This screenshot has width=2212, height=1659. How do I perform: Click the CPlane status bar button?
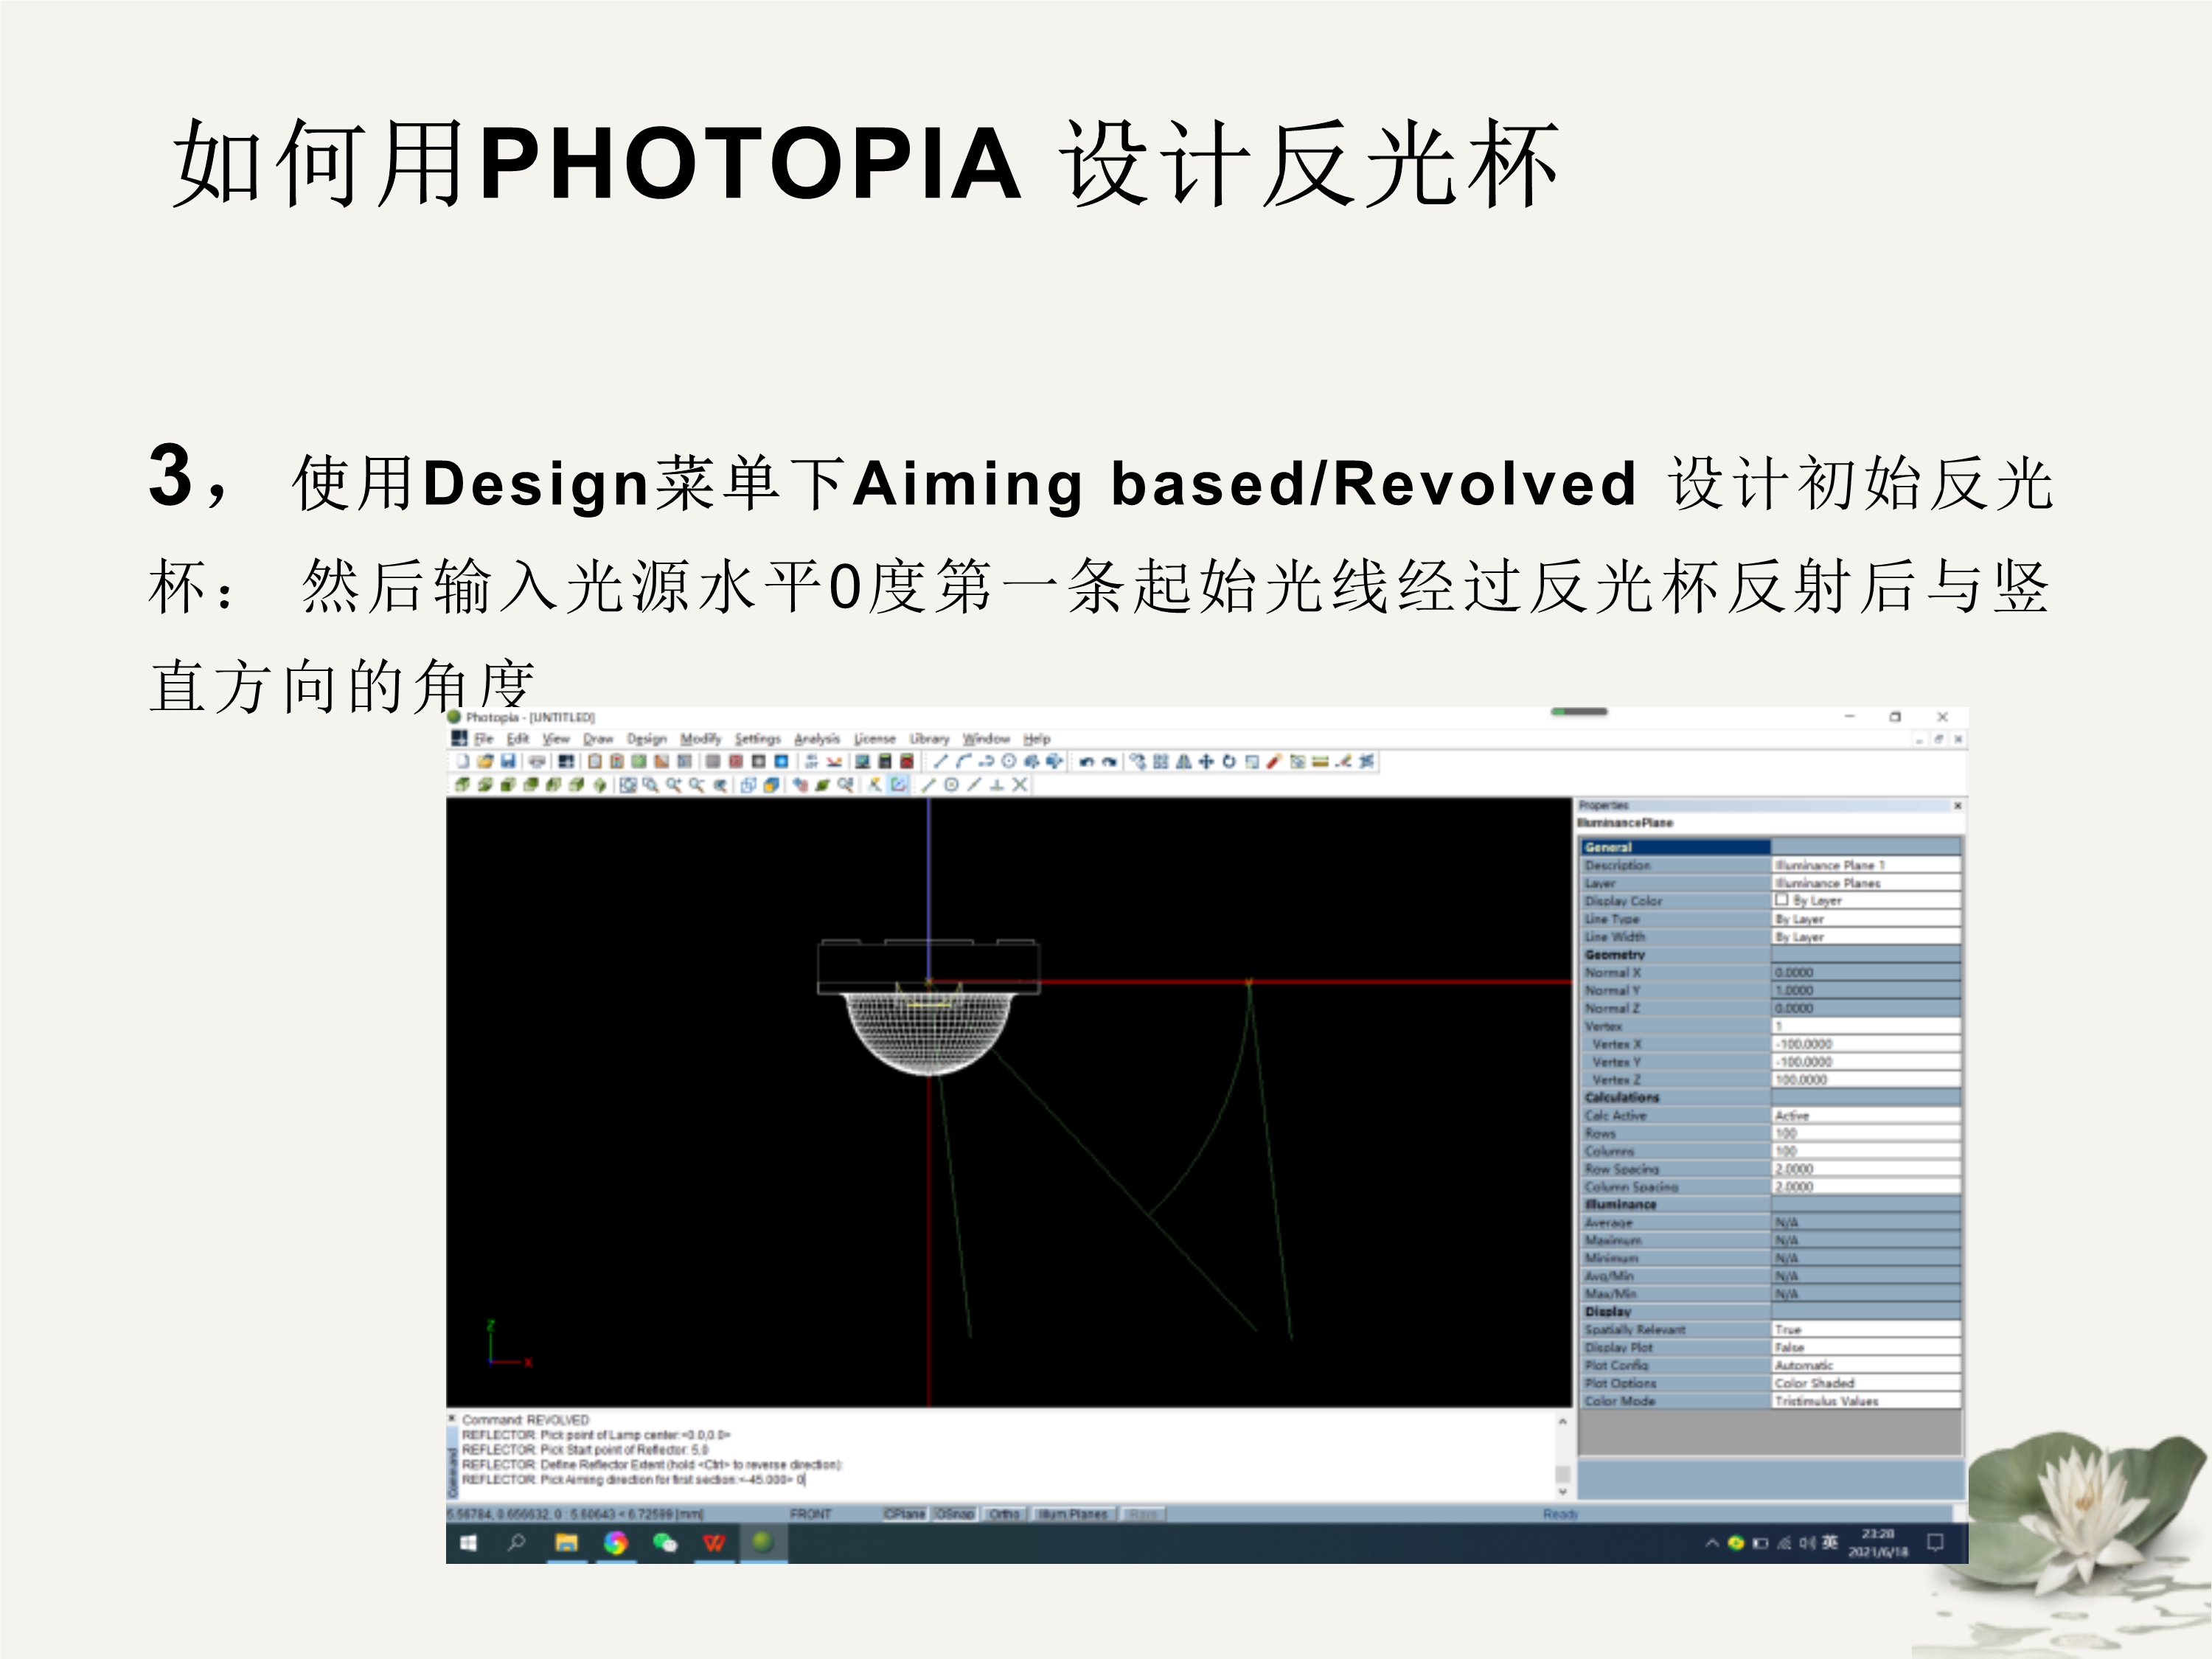(904, 1514)
